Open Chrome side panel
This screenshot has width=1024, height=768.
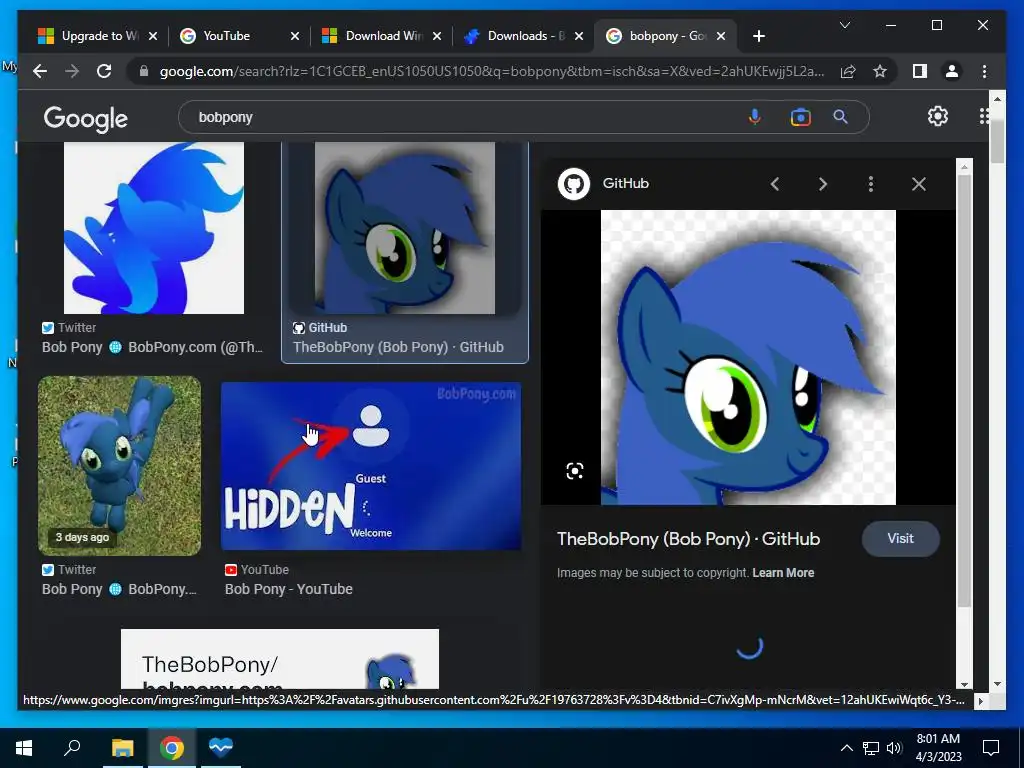[920, 71]
